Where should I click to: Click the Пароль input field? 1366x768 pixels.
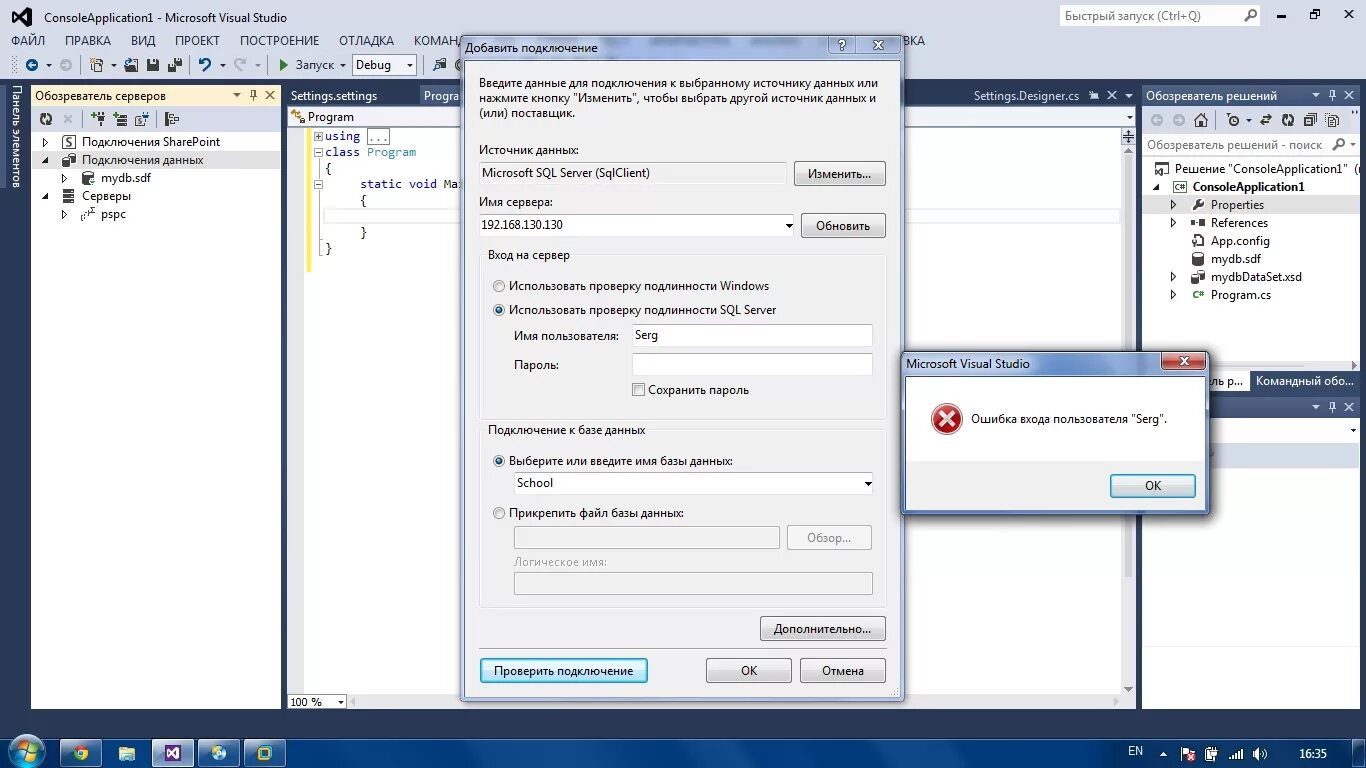[752, 365]
